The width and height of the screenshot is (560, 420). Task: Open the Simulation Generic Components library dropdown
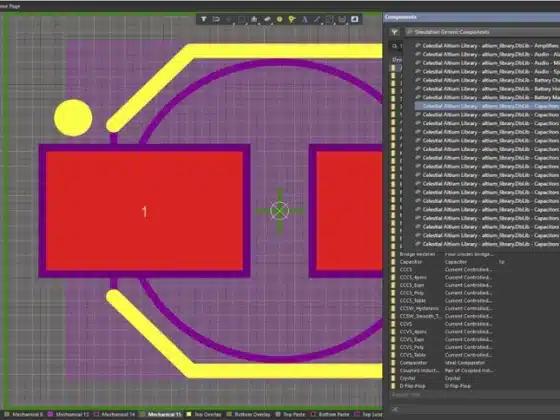click(x=482, y=32)
